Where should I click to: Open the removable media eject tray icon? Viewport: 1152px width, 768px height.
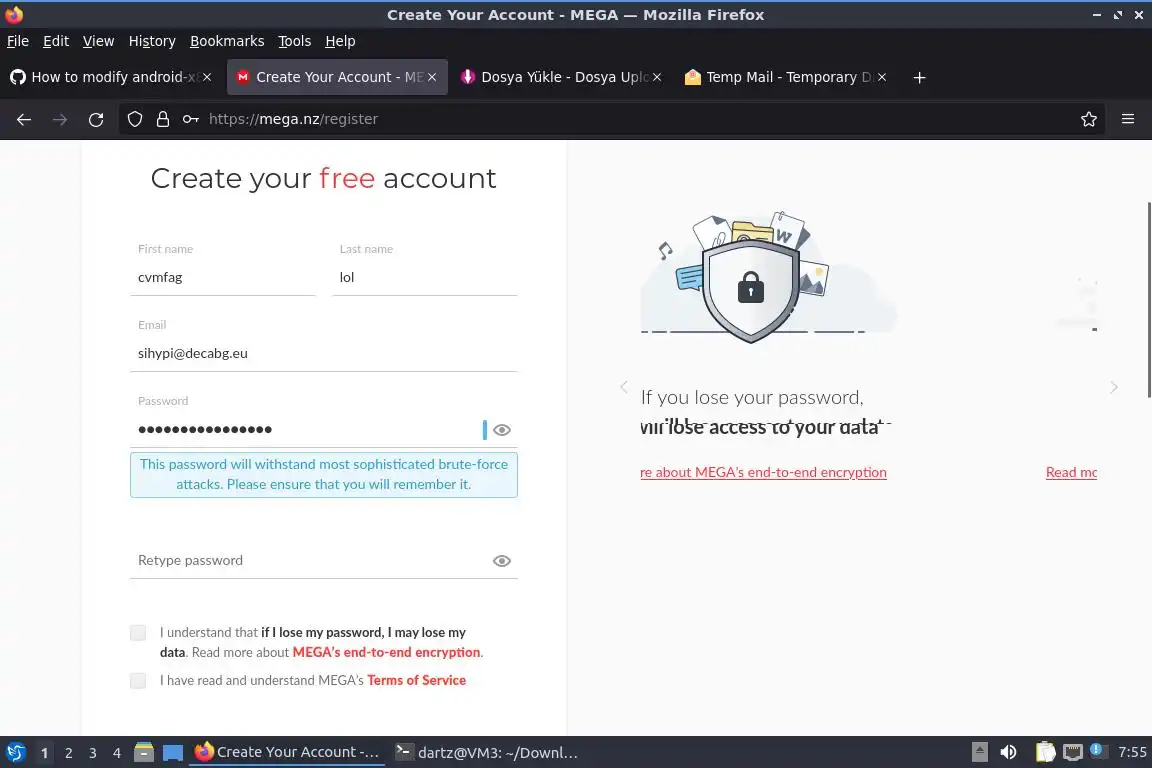coord(979,753)
